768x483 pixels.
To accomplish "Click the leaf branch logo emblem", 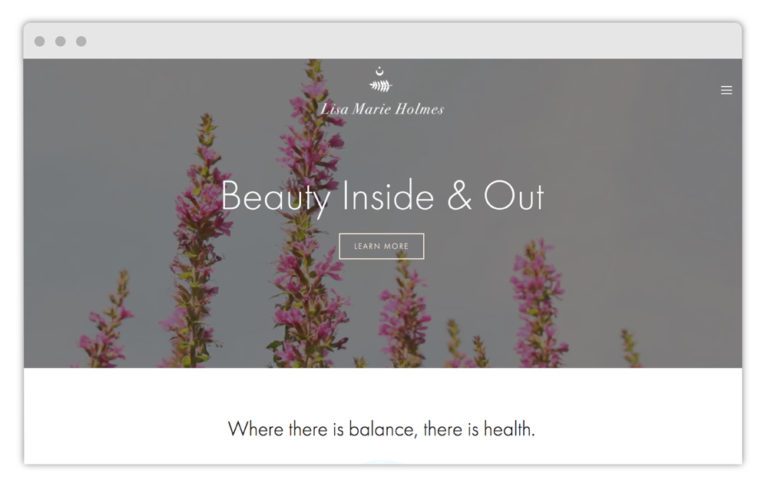I will [x=381, y=86].
